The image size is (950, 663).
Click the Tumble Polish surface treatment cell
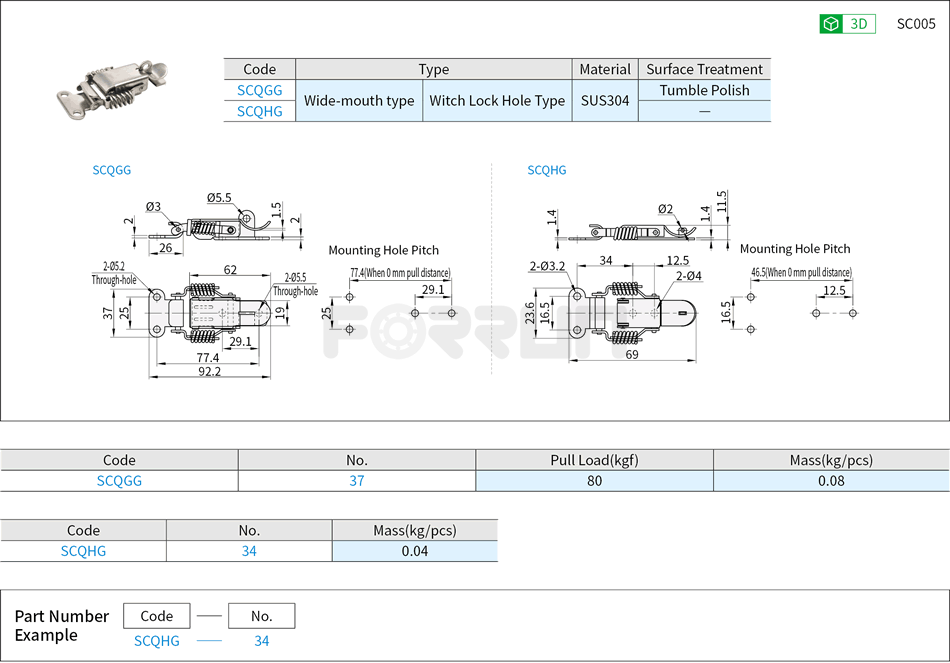[x=704, y=90]
